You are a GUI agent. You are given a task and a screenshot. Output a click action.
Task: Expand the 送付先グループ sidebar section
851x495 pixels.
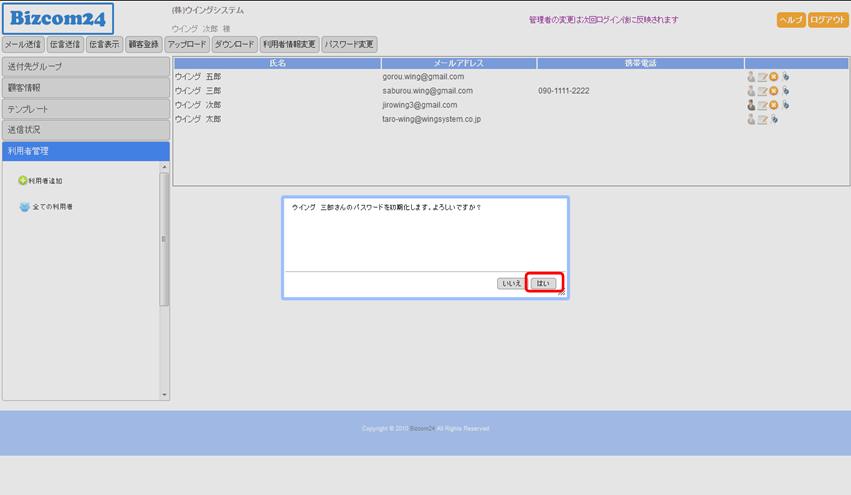(x=85, y=67)
